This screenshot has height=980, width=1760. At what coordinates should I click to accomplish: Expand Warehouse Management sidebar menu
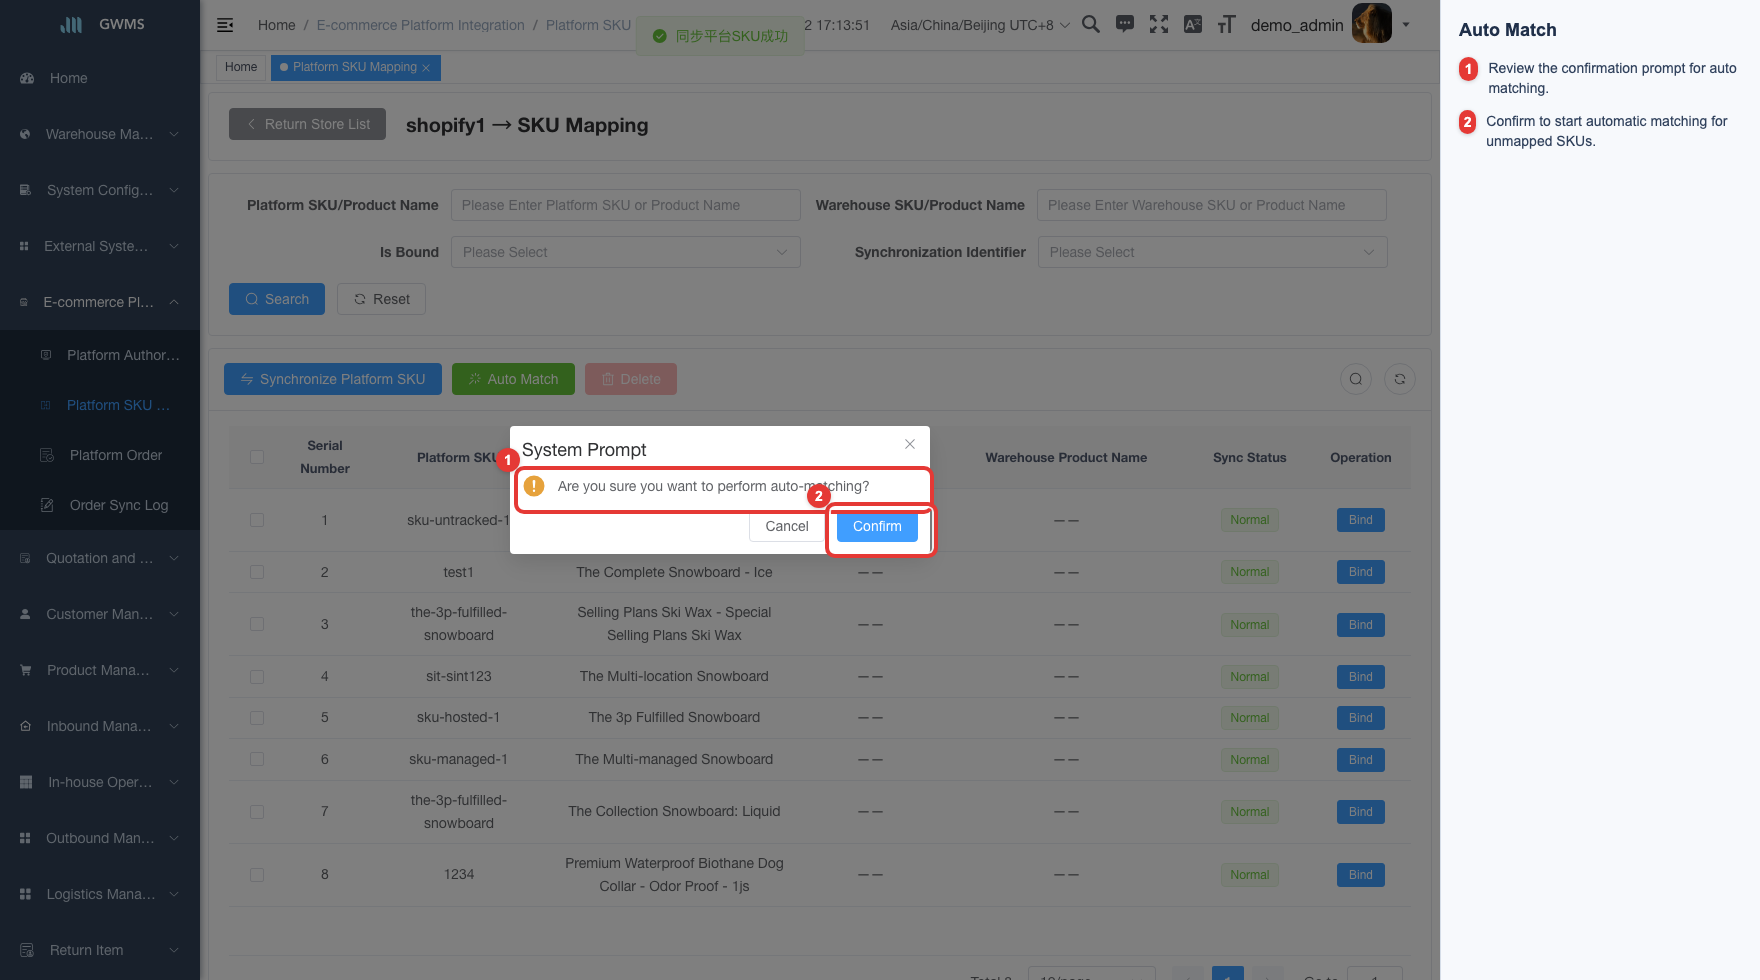(x=100, y=134)
